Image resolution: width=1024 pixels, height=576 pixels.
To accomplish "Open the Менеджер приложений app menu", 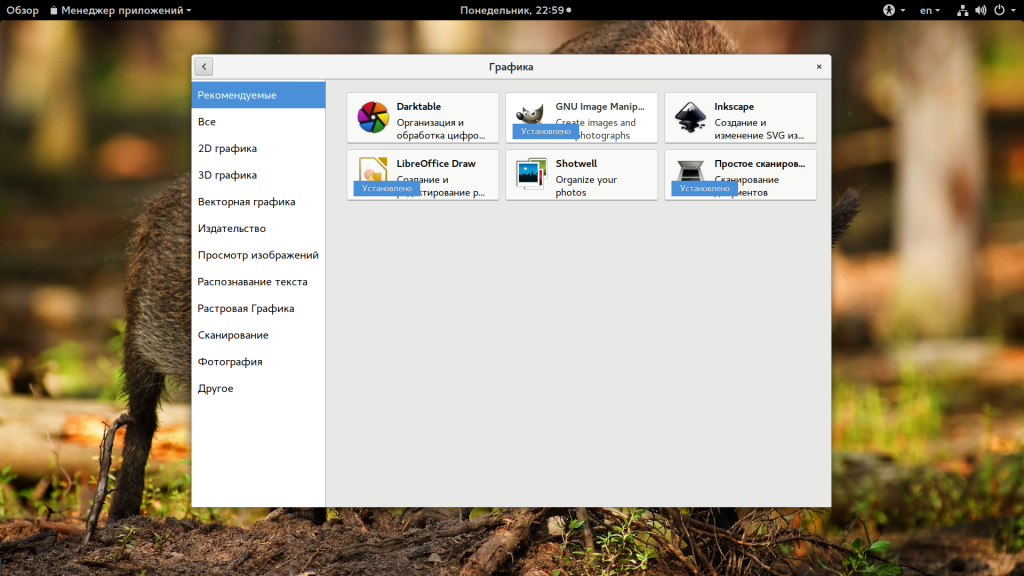I will point(120,10).
